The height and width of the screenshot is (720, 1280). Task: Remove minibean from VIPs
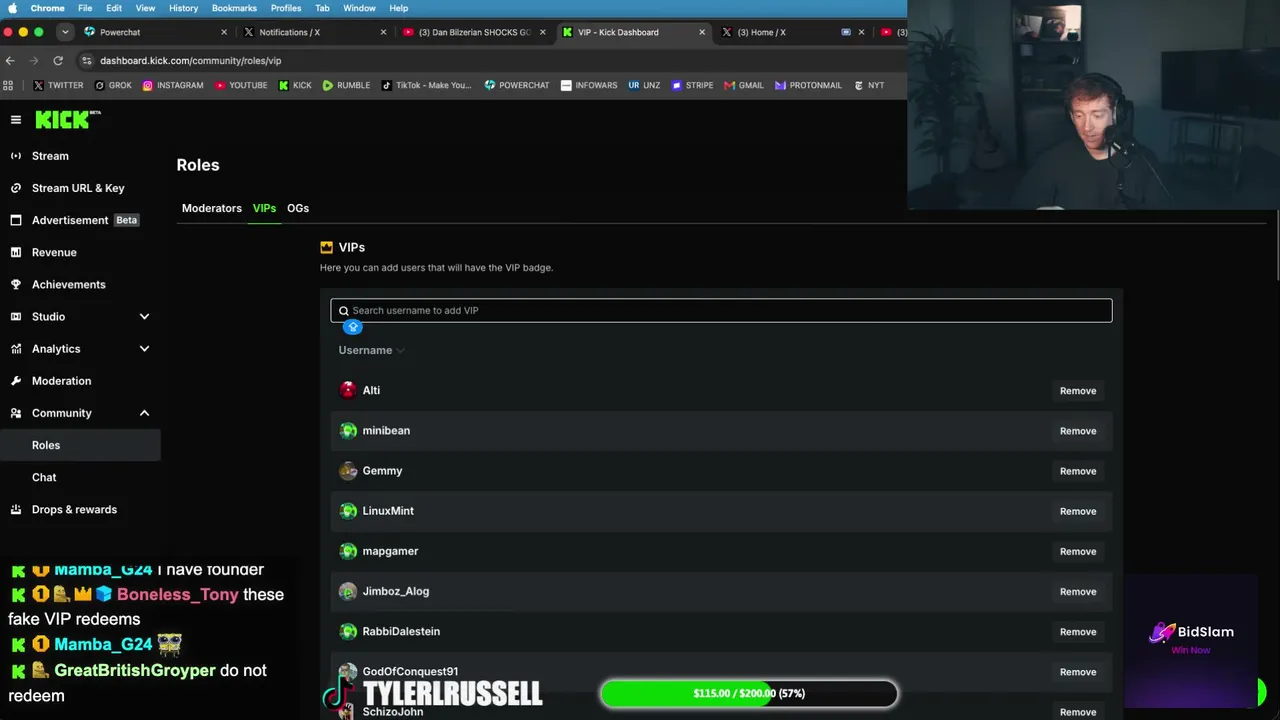1078,431
